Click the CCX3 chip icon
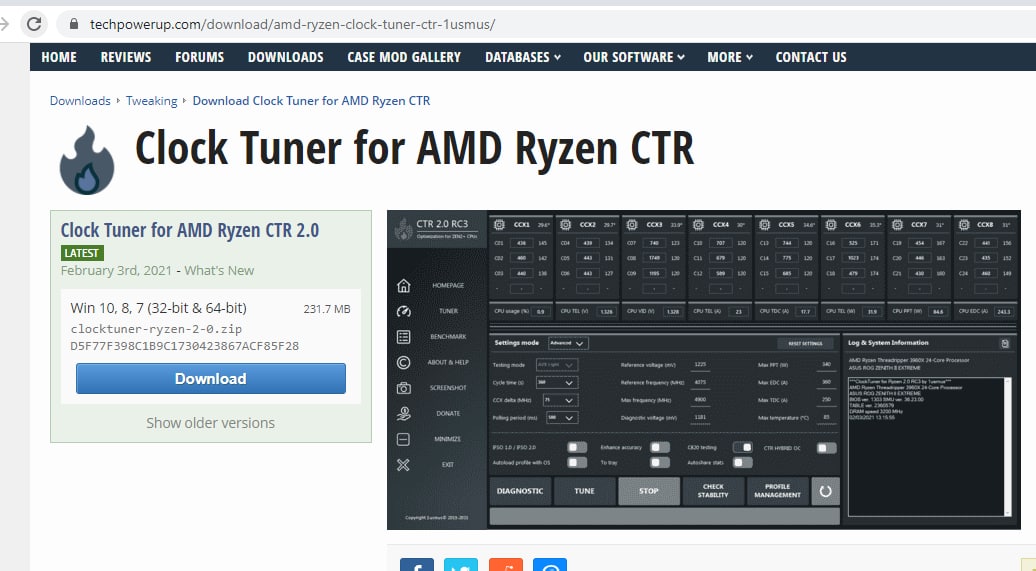This screenshot has width=1036, height=571. coord(632,225)
